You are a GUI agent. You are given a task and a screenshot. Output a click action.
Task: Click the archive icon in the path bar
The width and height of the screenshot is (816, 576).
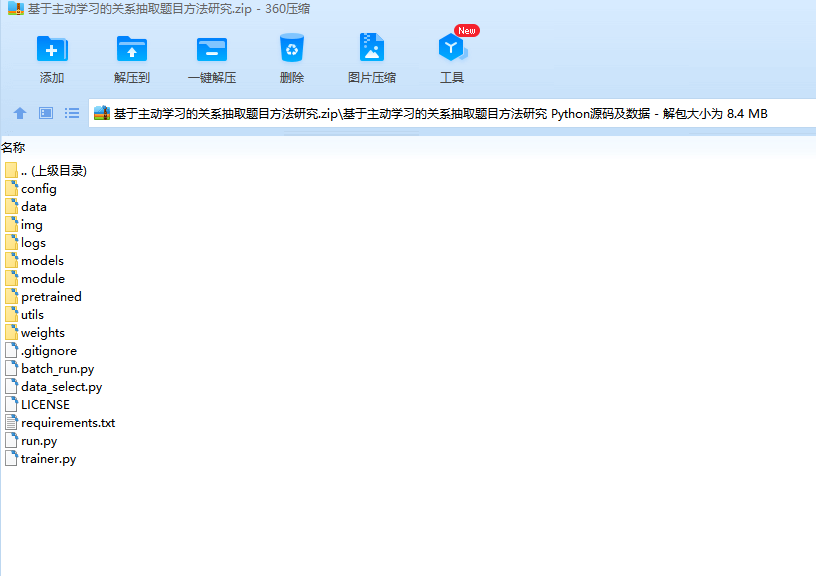coord(102,113)
